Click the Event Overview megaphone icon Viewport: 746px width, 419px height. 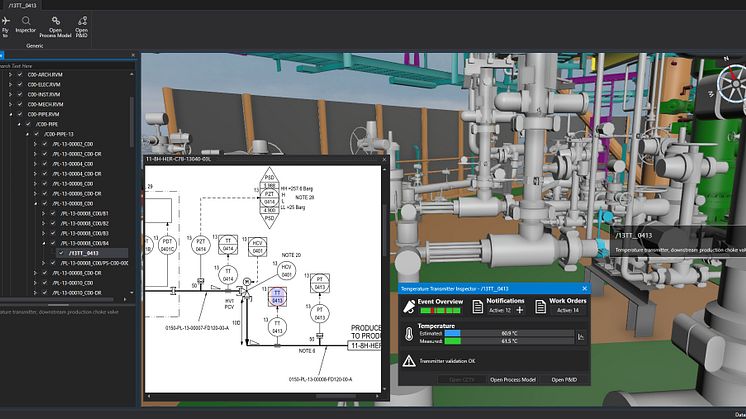coord(409,307)
